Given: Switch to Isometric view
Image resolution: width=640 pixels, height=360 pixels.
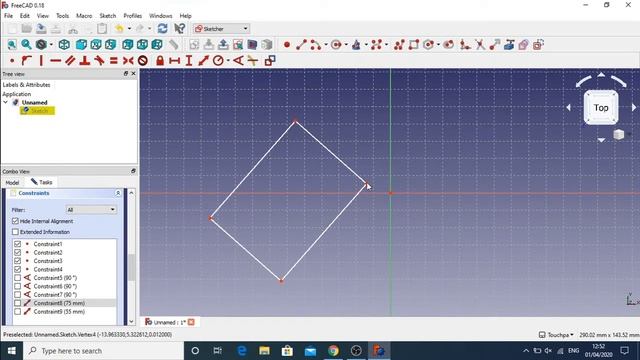Looking at the screenshot, I should tap(64, 44).
